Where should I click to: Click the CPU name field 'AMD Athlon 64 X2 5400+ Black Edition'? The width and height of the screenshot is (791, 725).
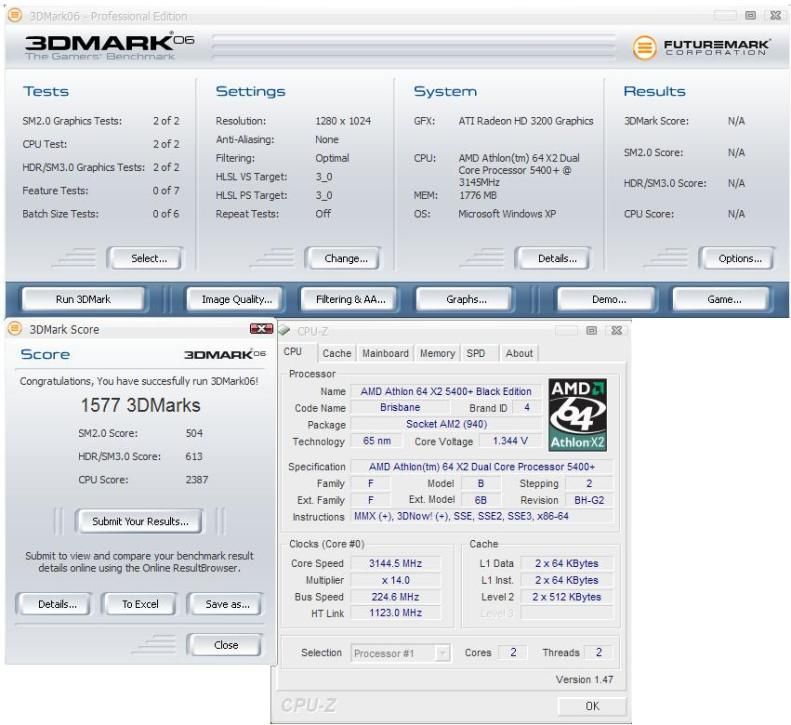(x=446, y=391)
